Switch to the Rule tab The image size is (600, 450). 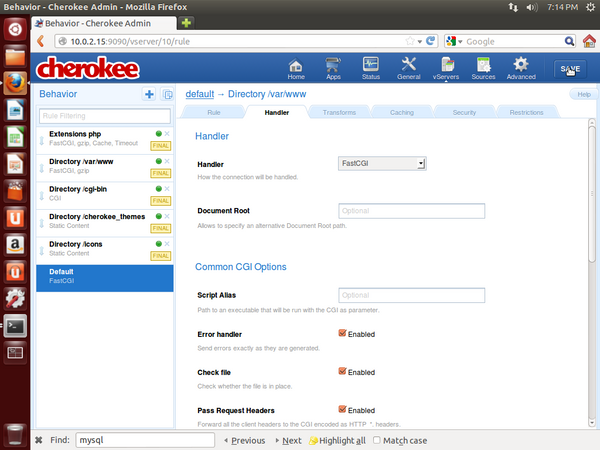coord(214,112)
